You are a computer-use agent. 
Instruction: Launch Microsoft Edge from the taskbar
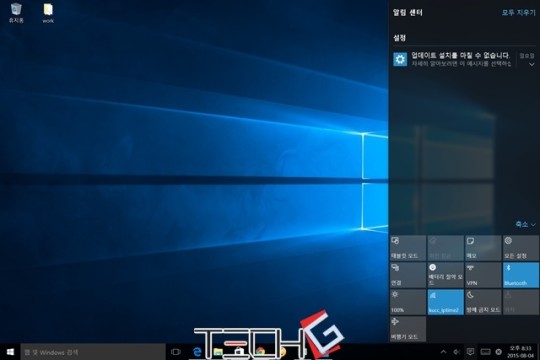[197, 352]
